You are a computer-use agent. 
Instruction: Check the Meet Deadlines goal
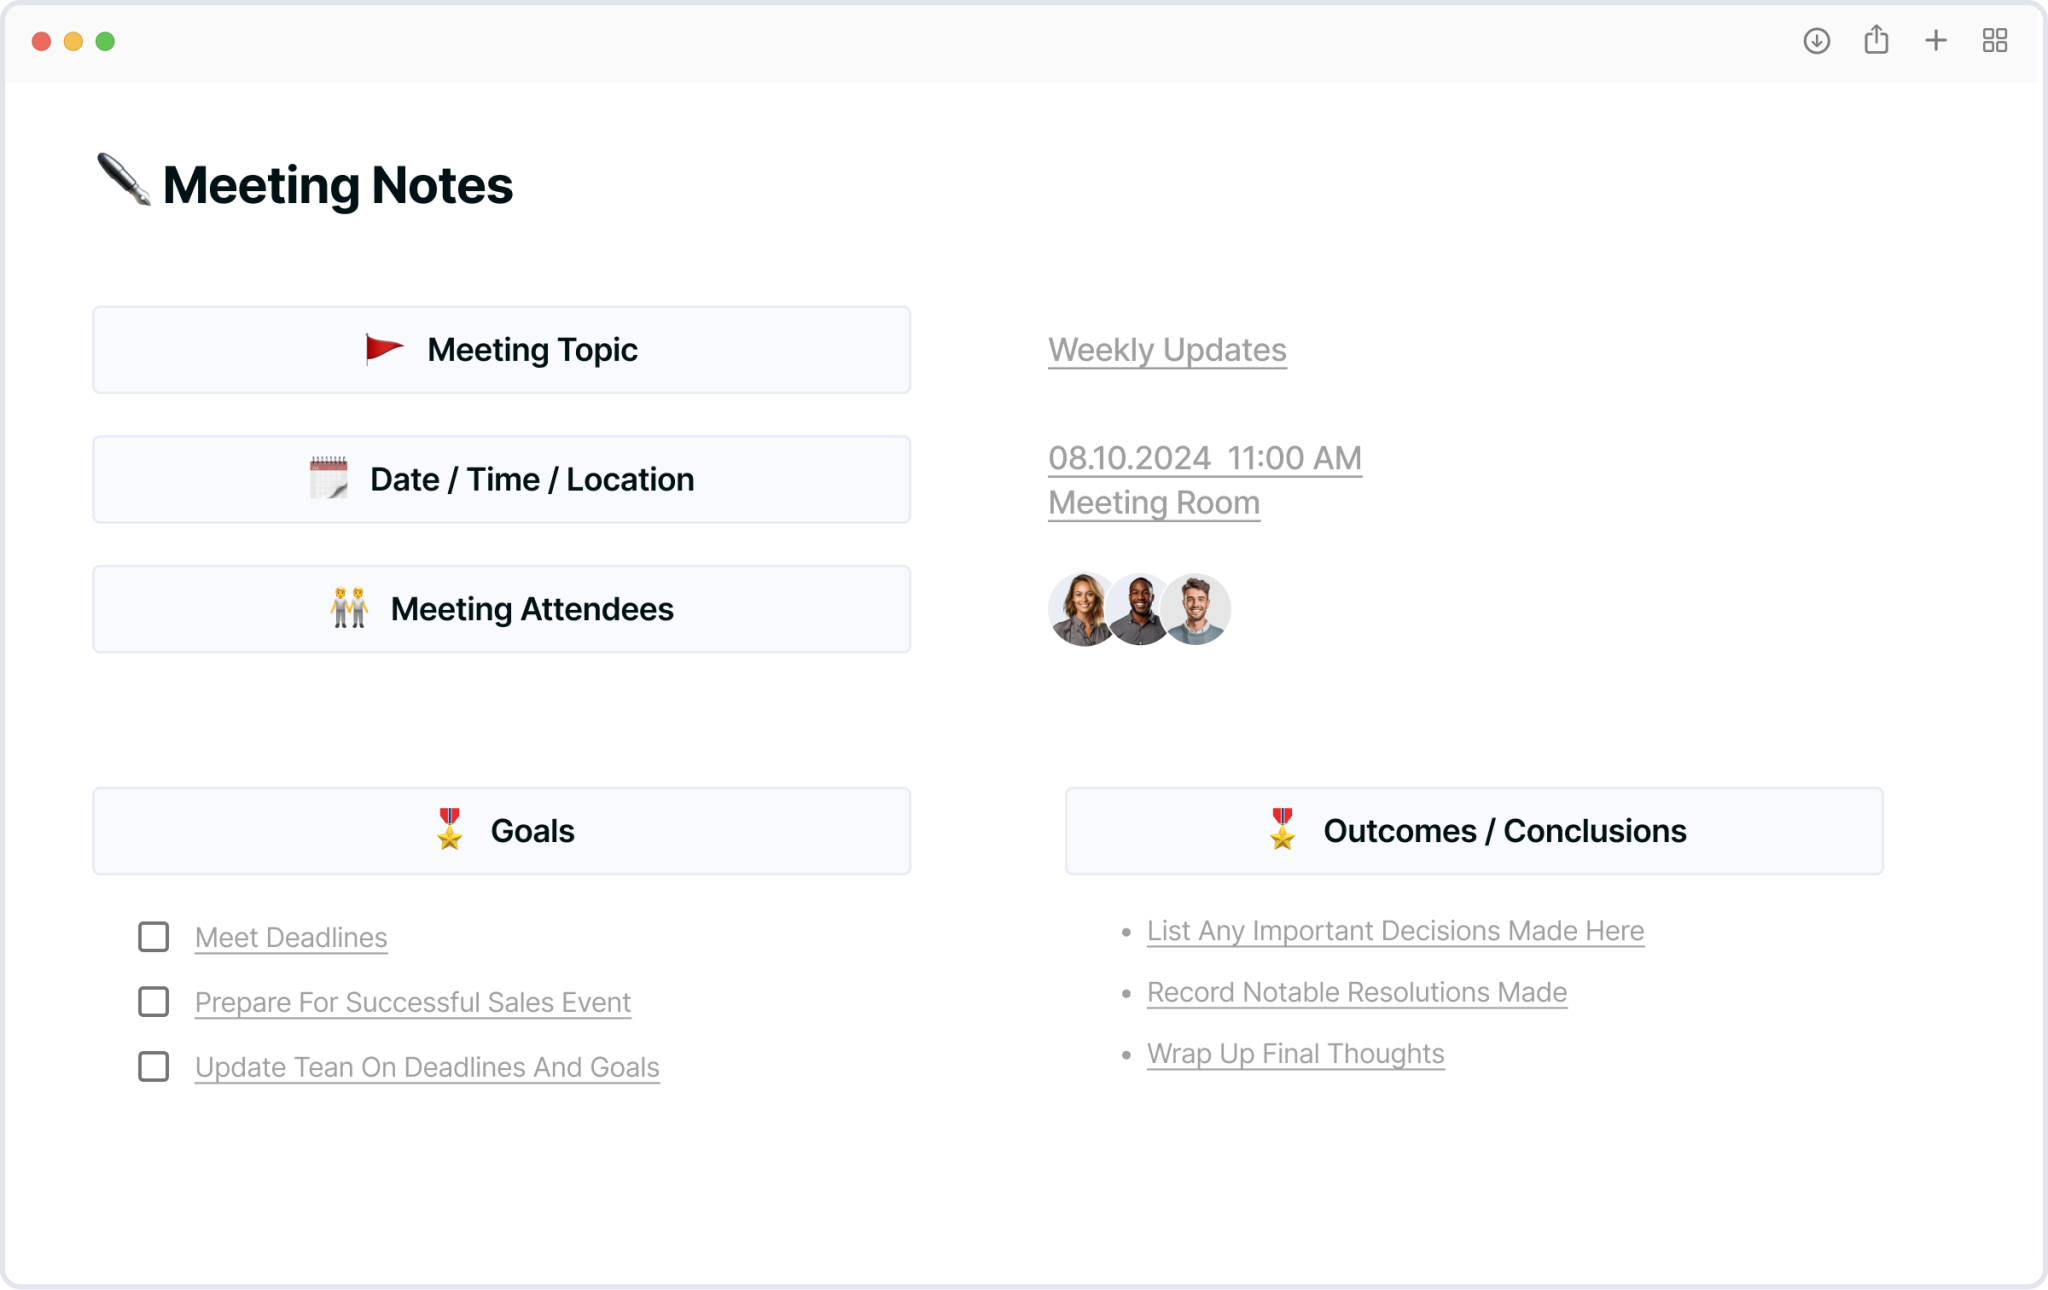click(153, 937)
